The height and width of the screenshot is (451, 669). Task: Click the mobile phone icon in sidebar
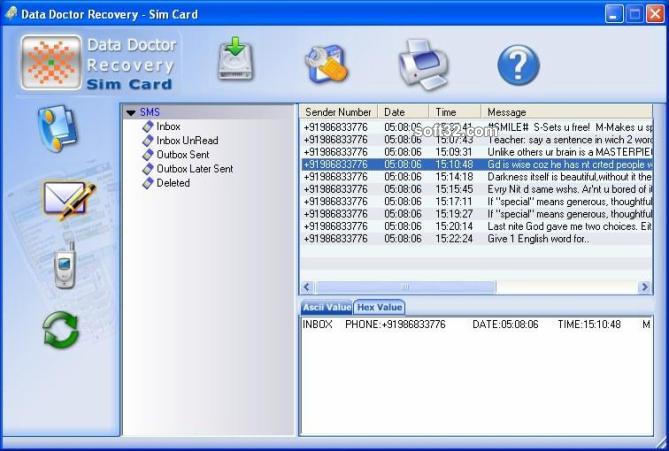64,265
